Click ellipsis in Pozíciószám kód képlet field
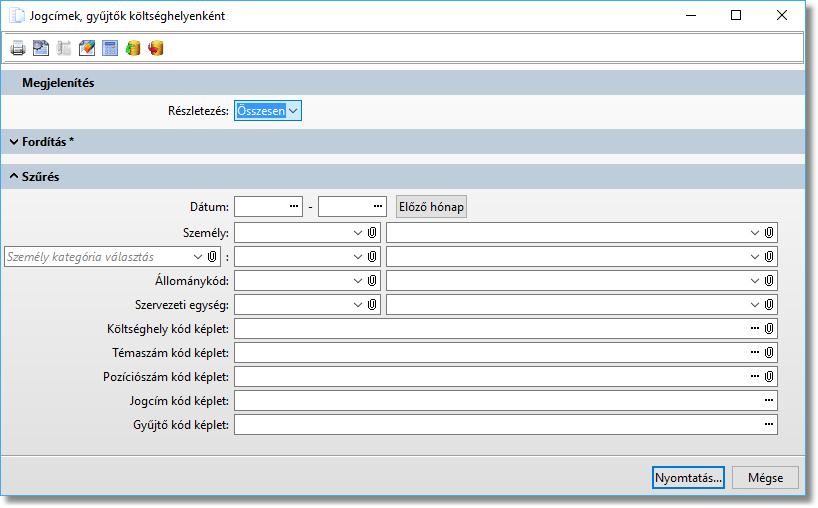Image resolution: width=818 pixels, height=508 pixels. pyautogui.click(x=755, y=377)
